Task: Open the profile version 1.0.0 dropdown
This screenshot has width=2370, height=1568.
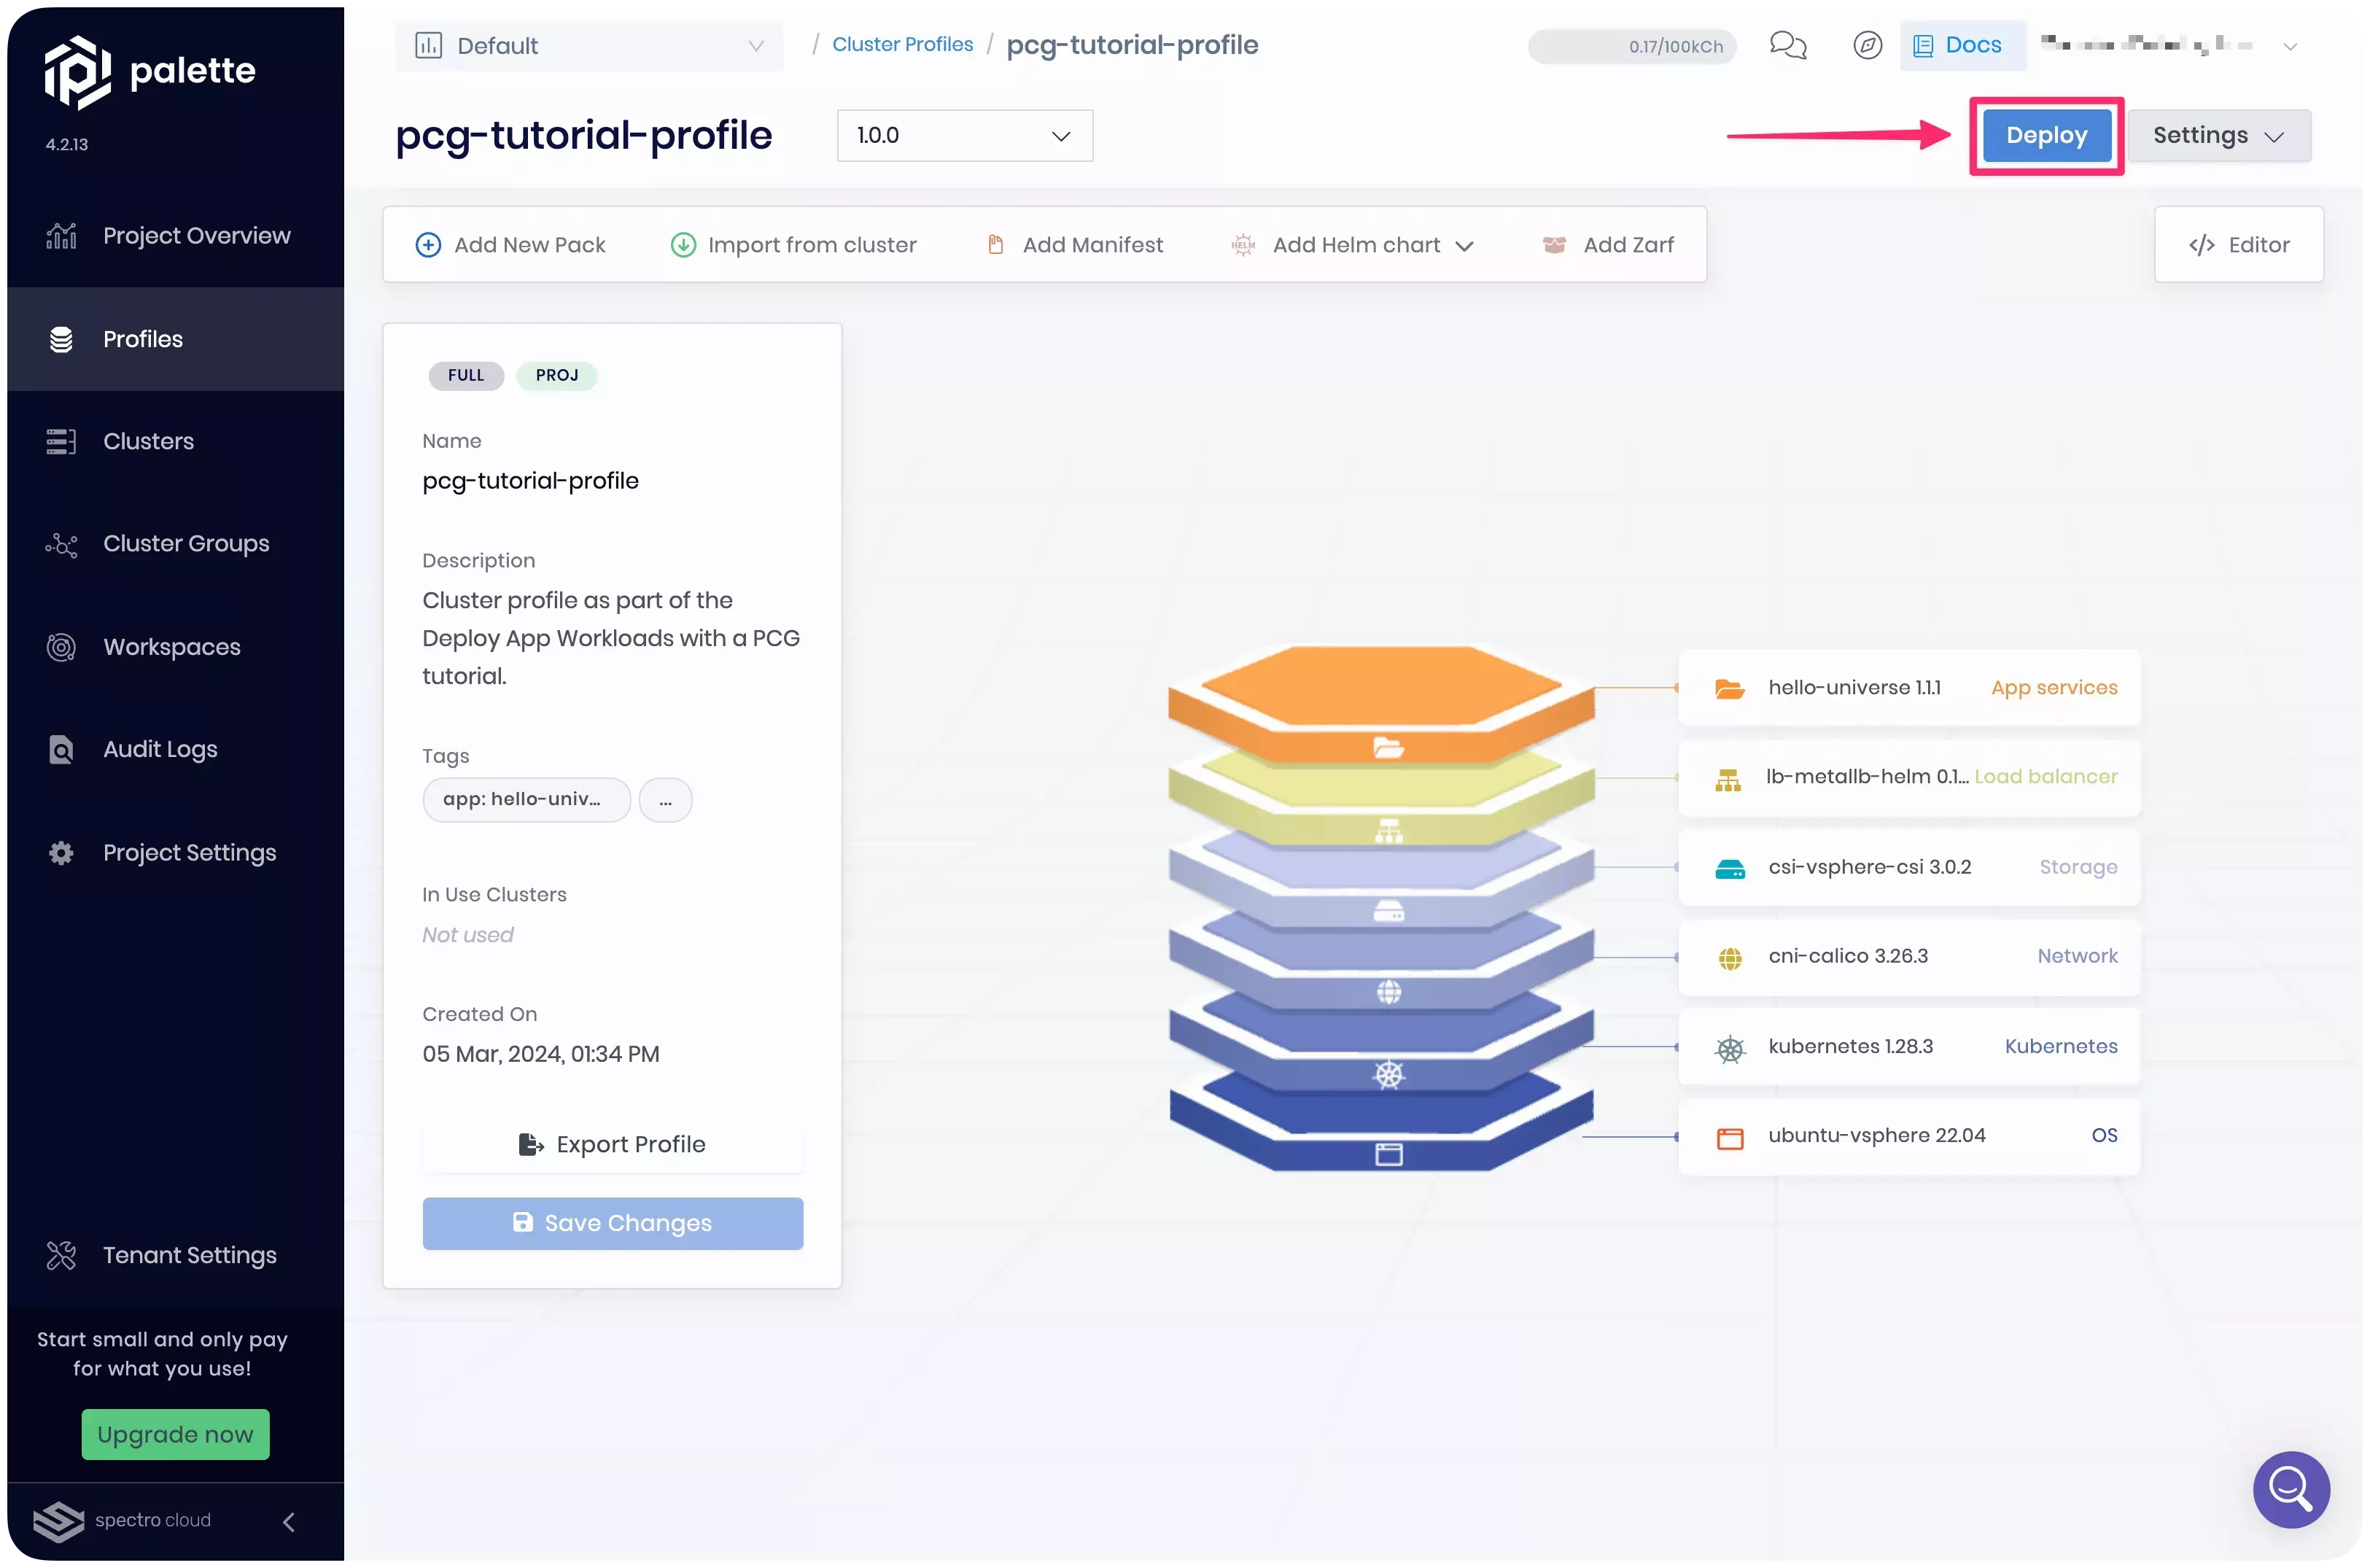Action: click(x=963, y=135)
